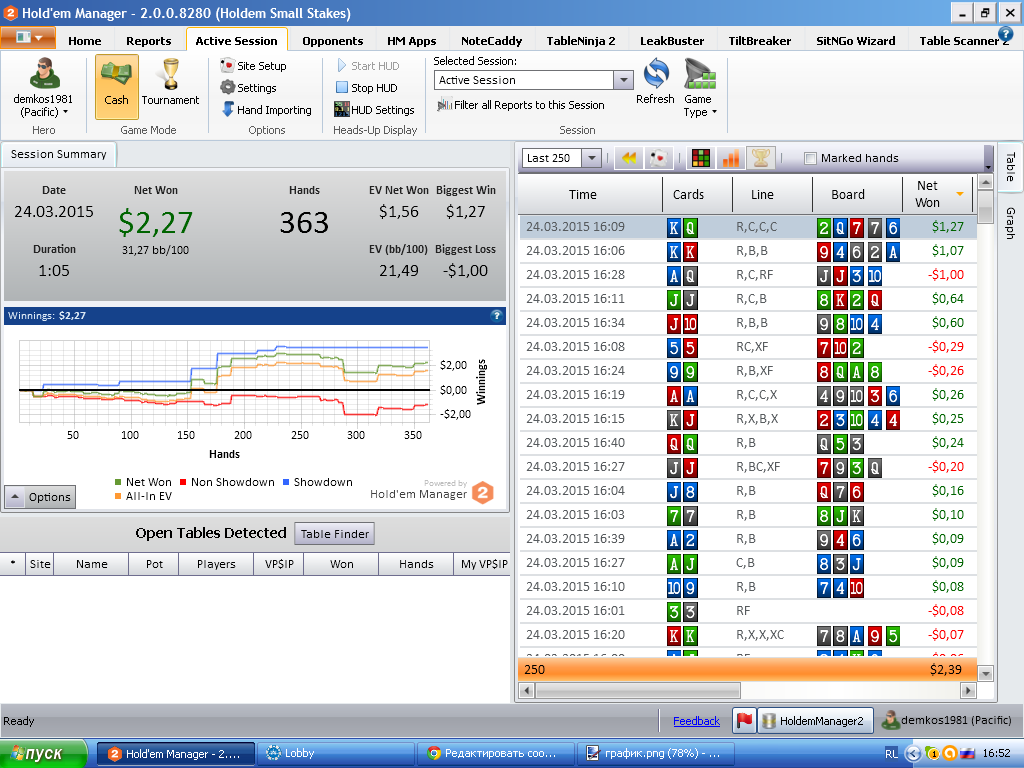The image size is (1024, 768).
Task: Open LeakBuster tab
Action: coord(672,40)
